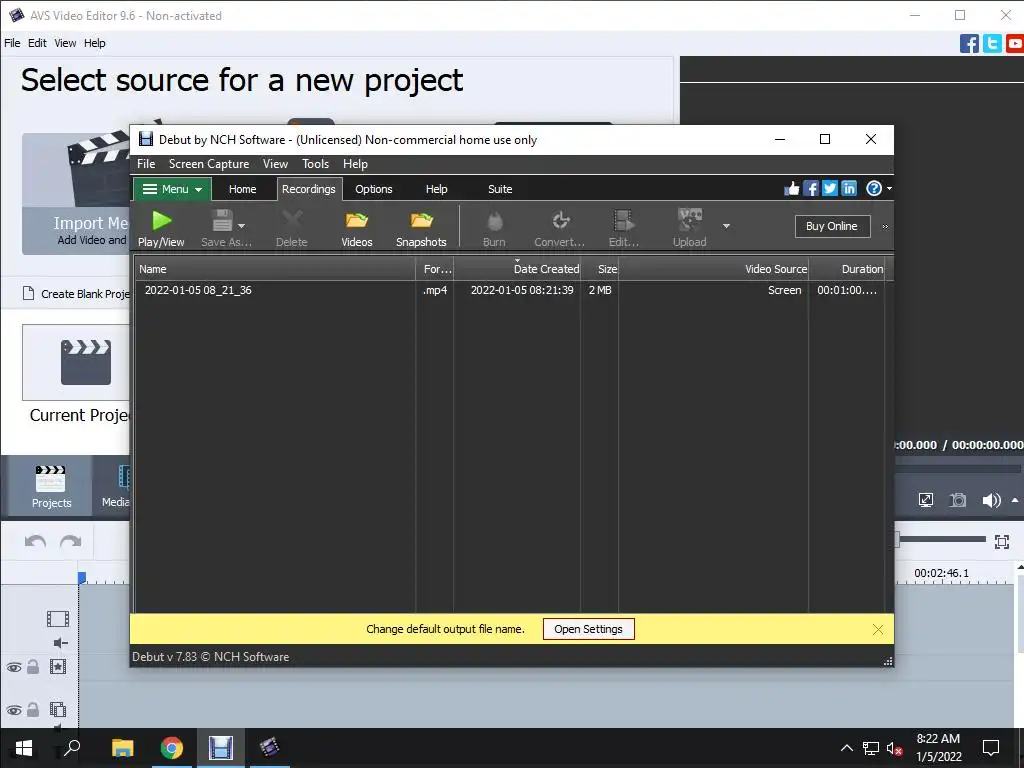This screenshot has height=768, width=1024.
Task: Show hidden system tray icons
Action: click(846, 748)
